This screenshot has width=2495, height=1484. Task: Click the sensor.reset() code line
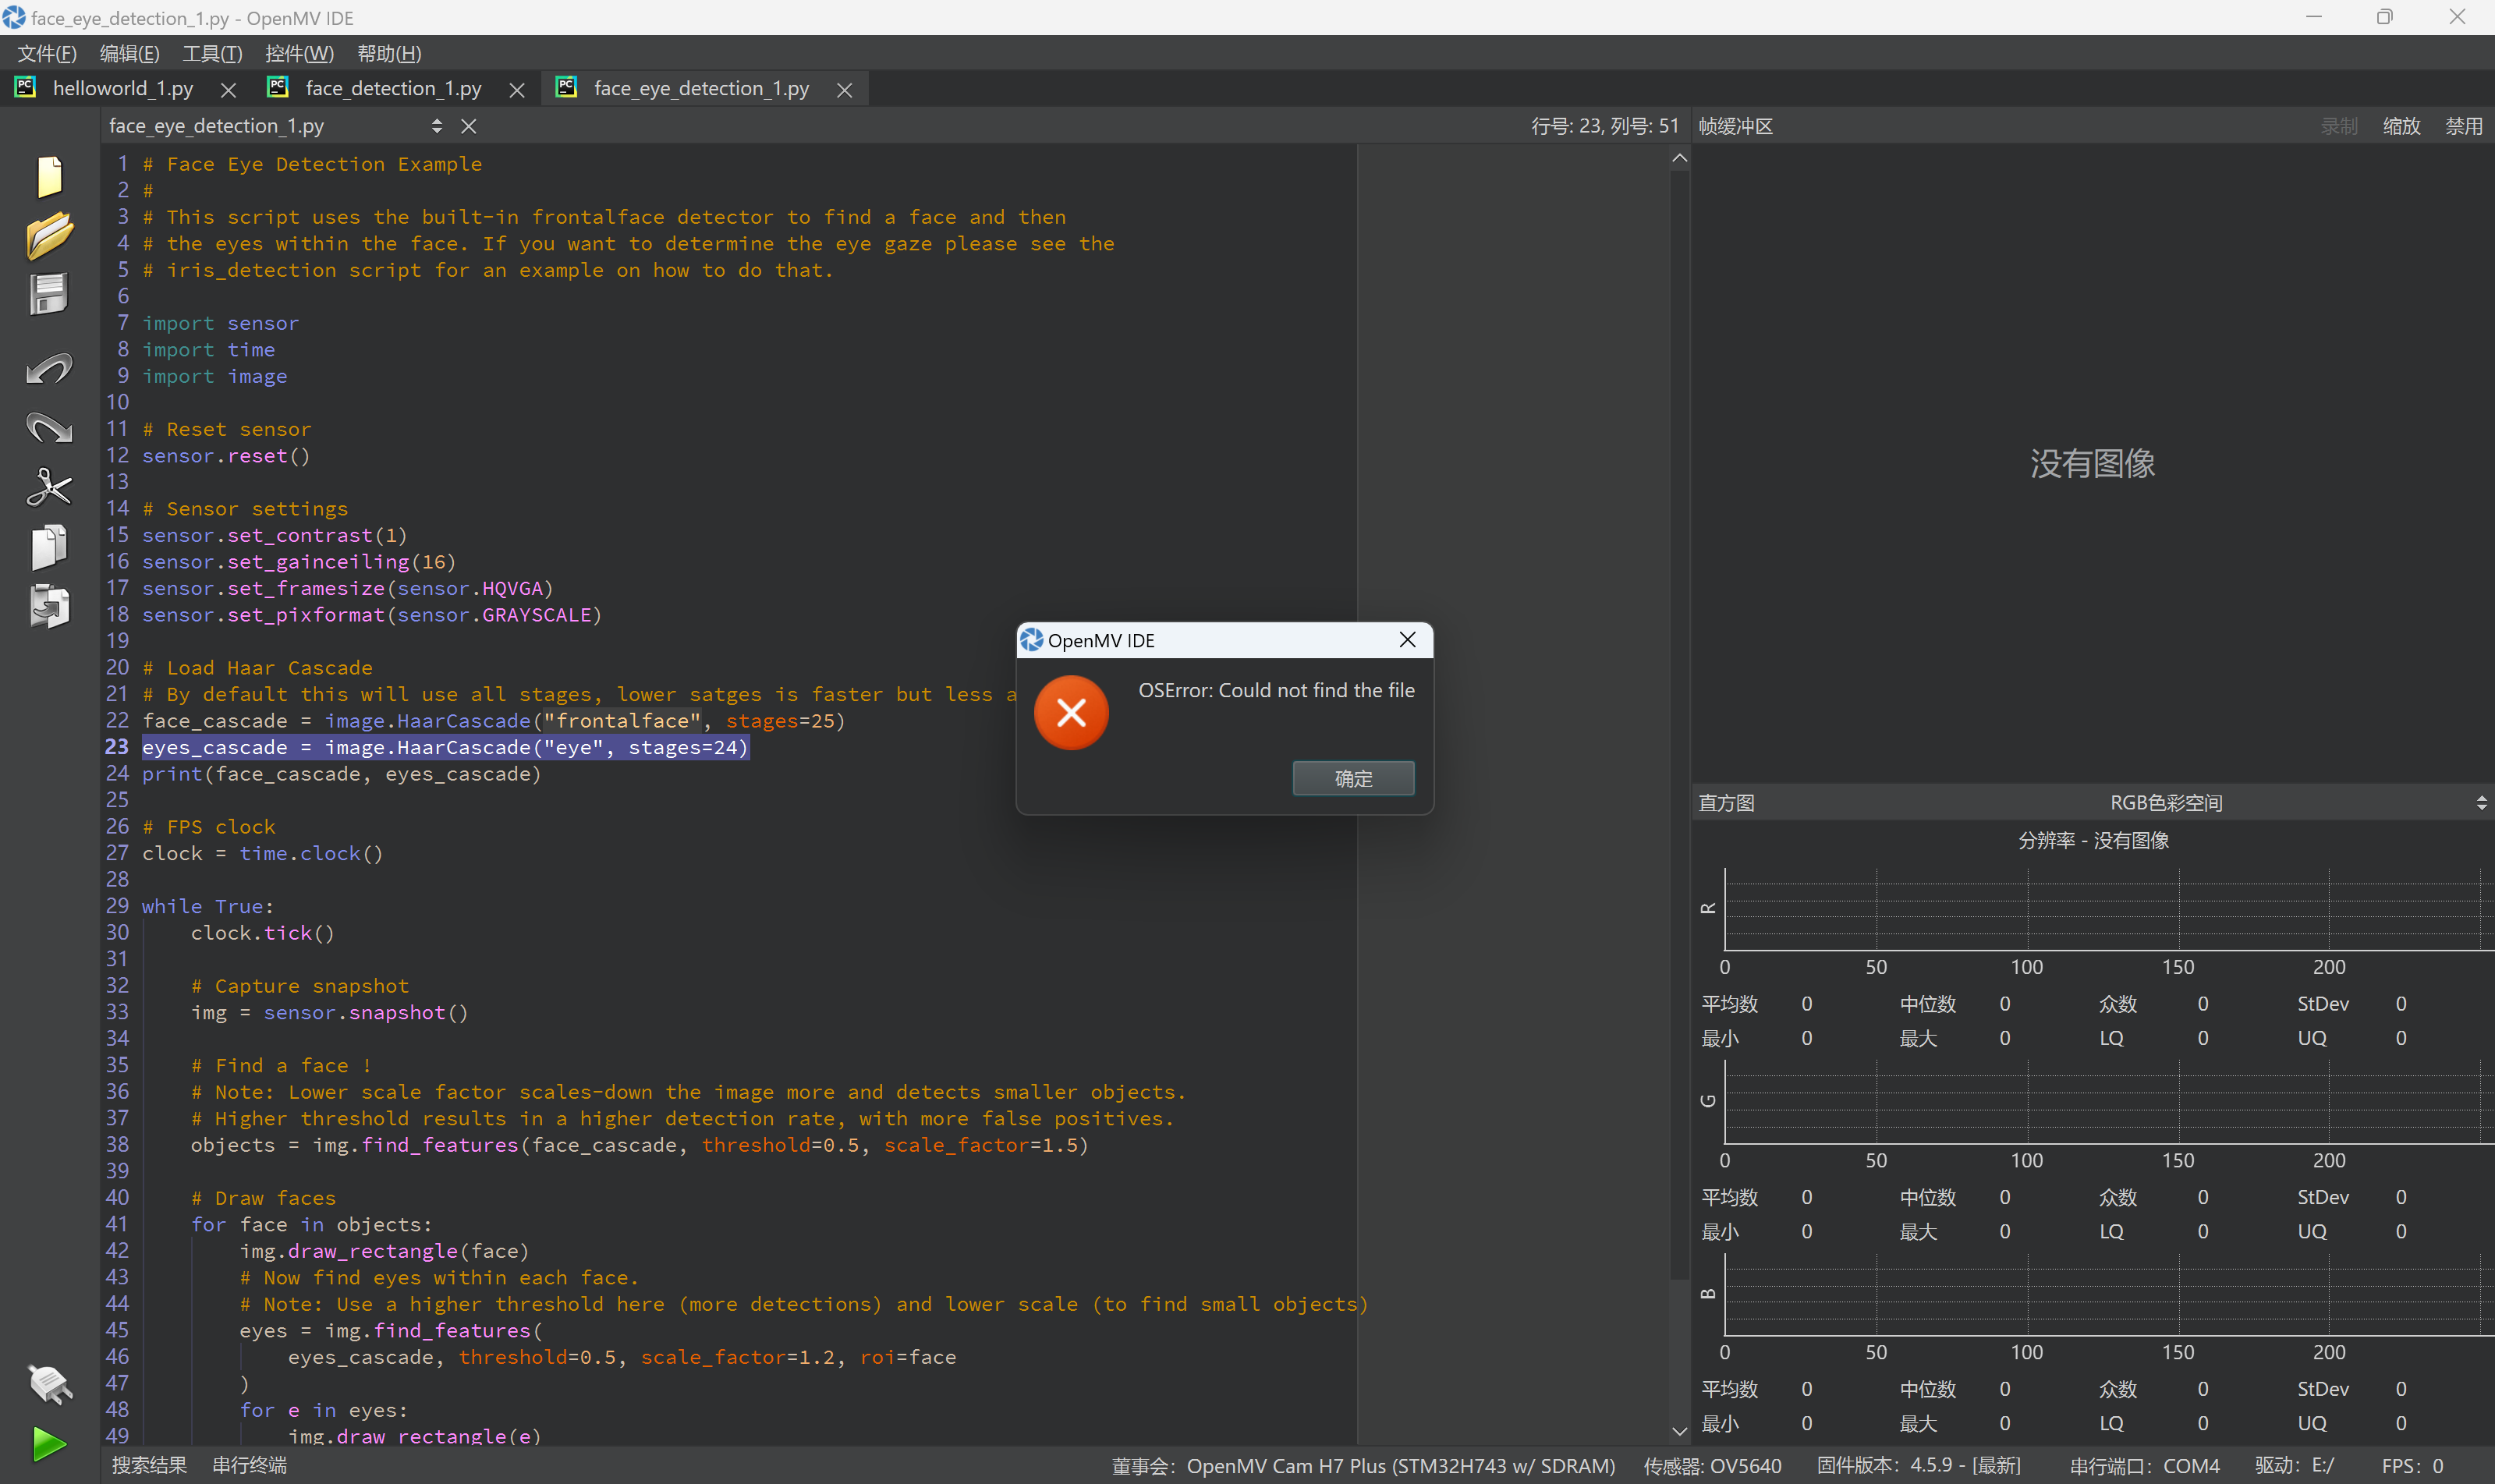[226, 455]
